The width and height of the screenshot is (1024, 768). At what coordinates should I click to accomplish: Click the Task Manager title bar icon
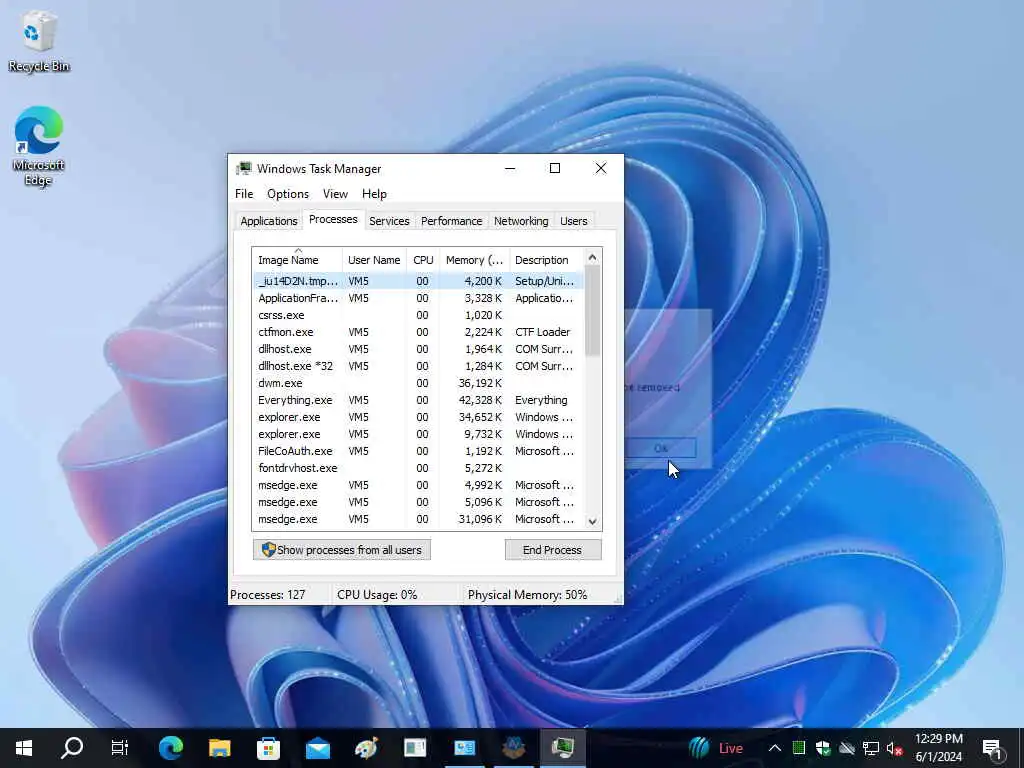pyautogui.click(x=244, y=168)
